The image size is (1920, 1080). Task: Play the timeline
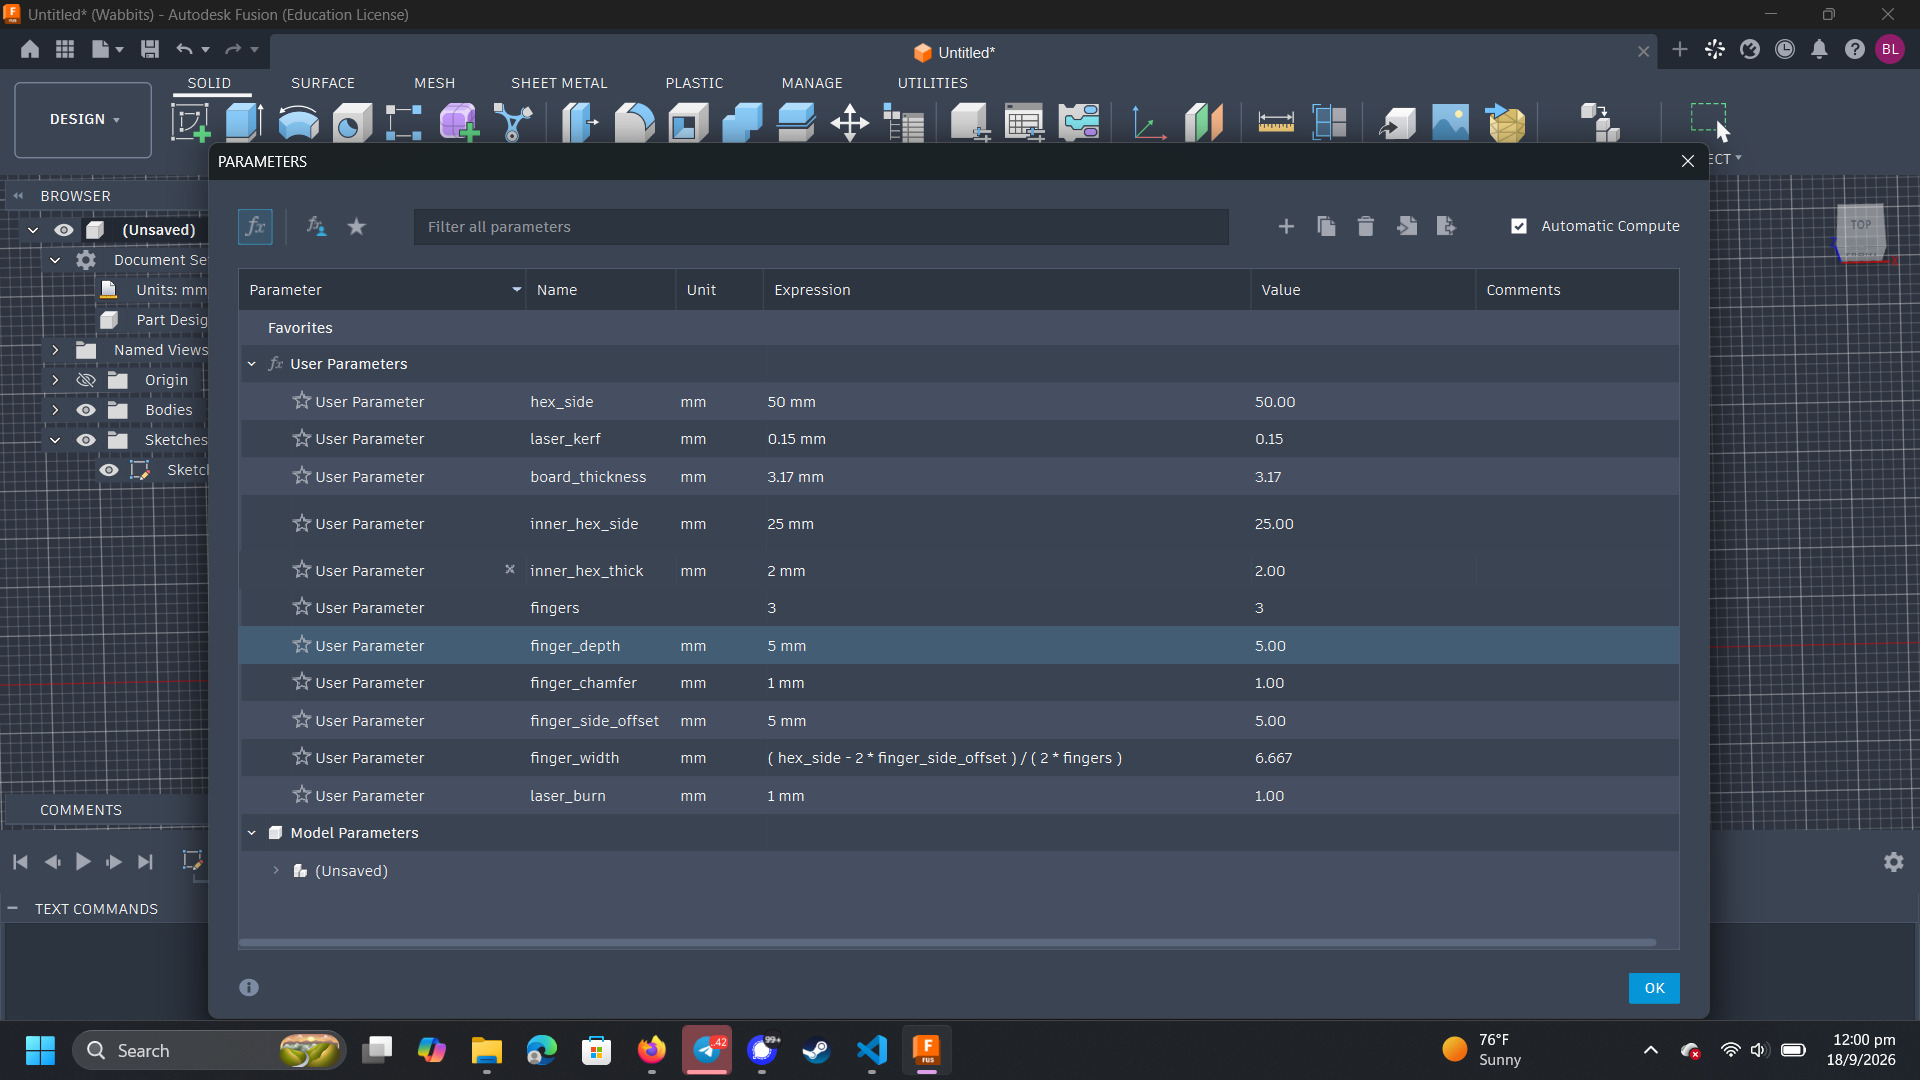[x=83, y=862]
